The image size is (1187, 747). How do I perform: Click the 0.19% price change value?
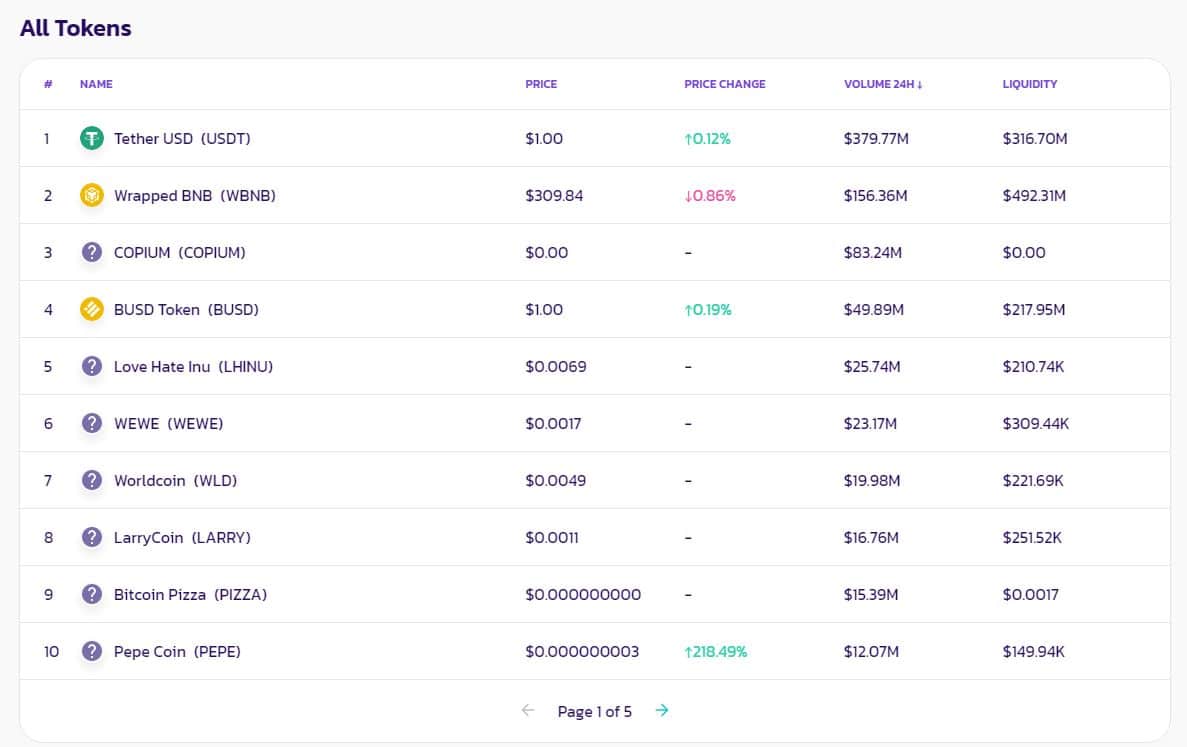[x=708, y=310]
